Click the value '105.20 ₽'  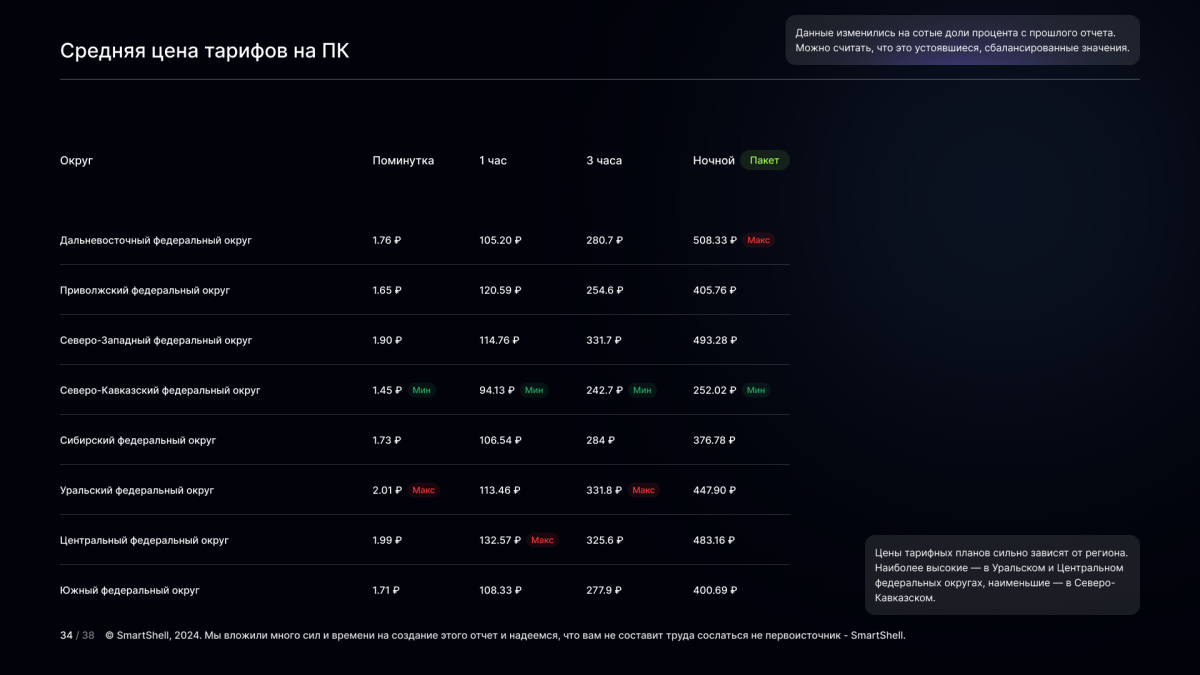point(500,241)
